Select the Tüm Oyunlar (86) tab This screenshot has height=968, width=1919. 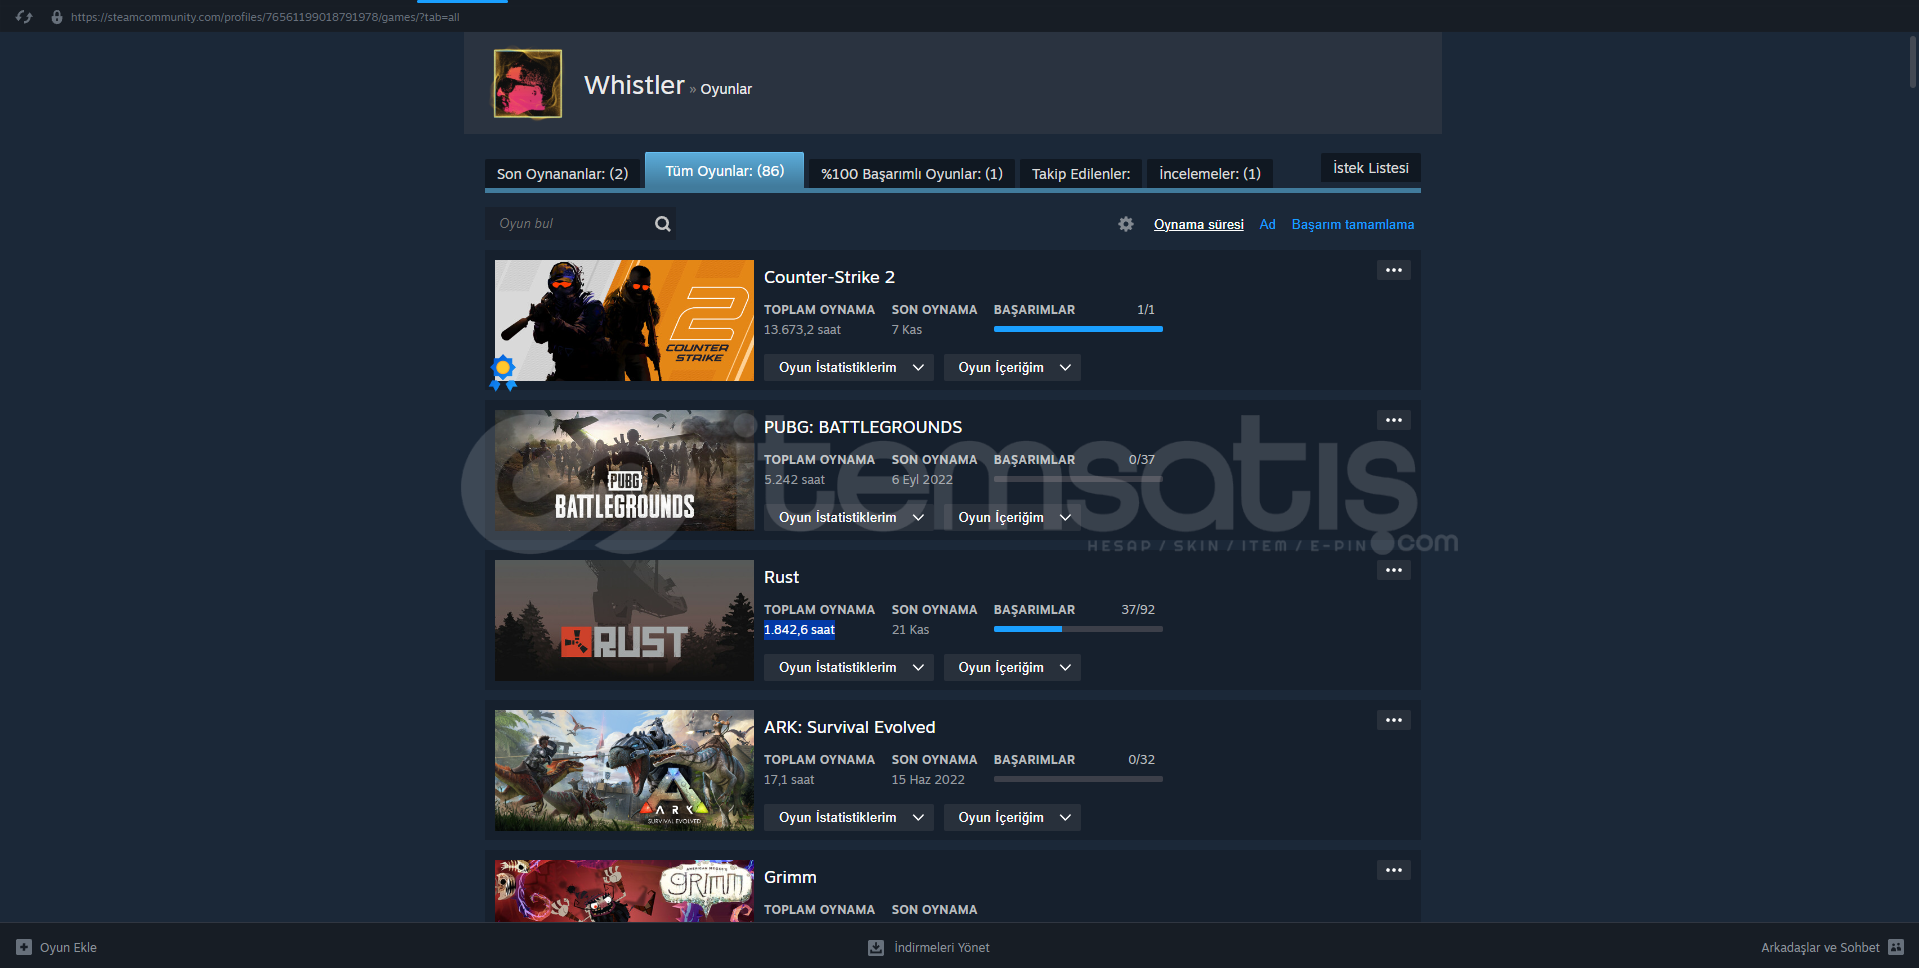tap(724, 171)
